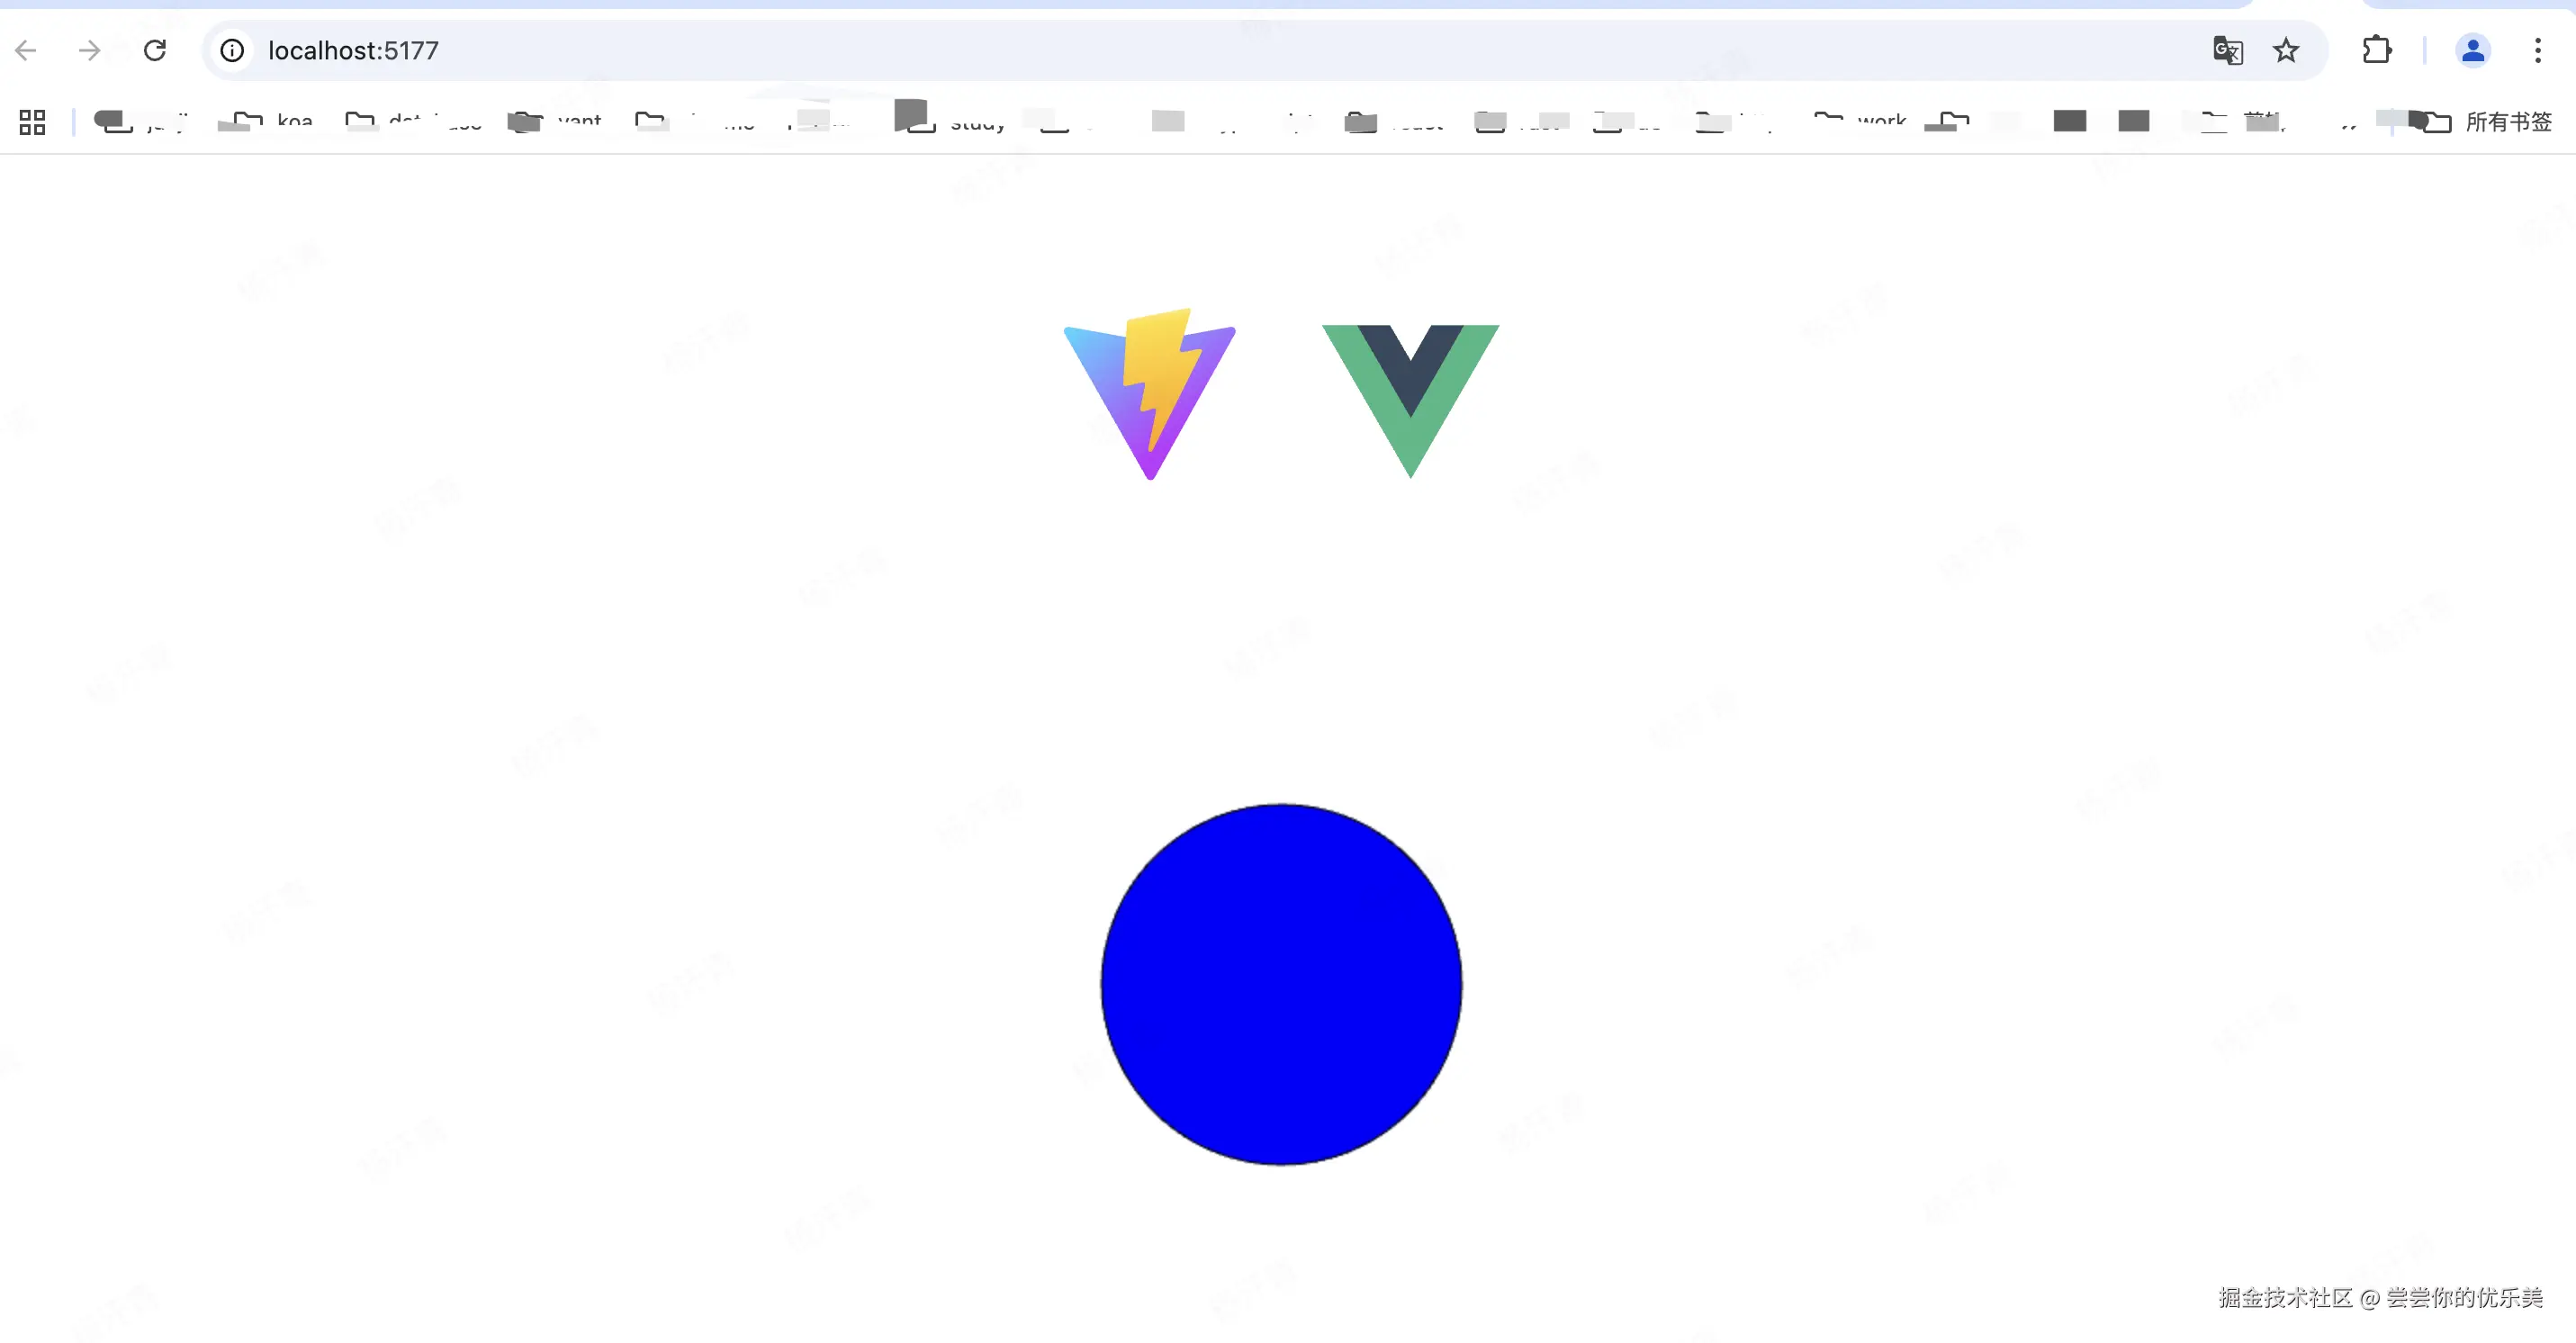Image resolution: width=2576 pixels, height=1343 pixels.
Task: Open the browser extensions puzzle icon
Action: 2377,50
